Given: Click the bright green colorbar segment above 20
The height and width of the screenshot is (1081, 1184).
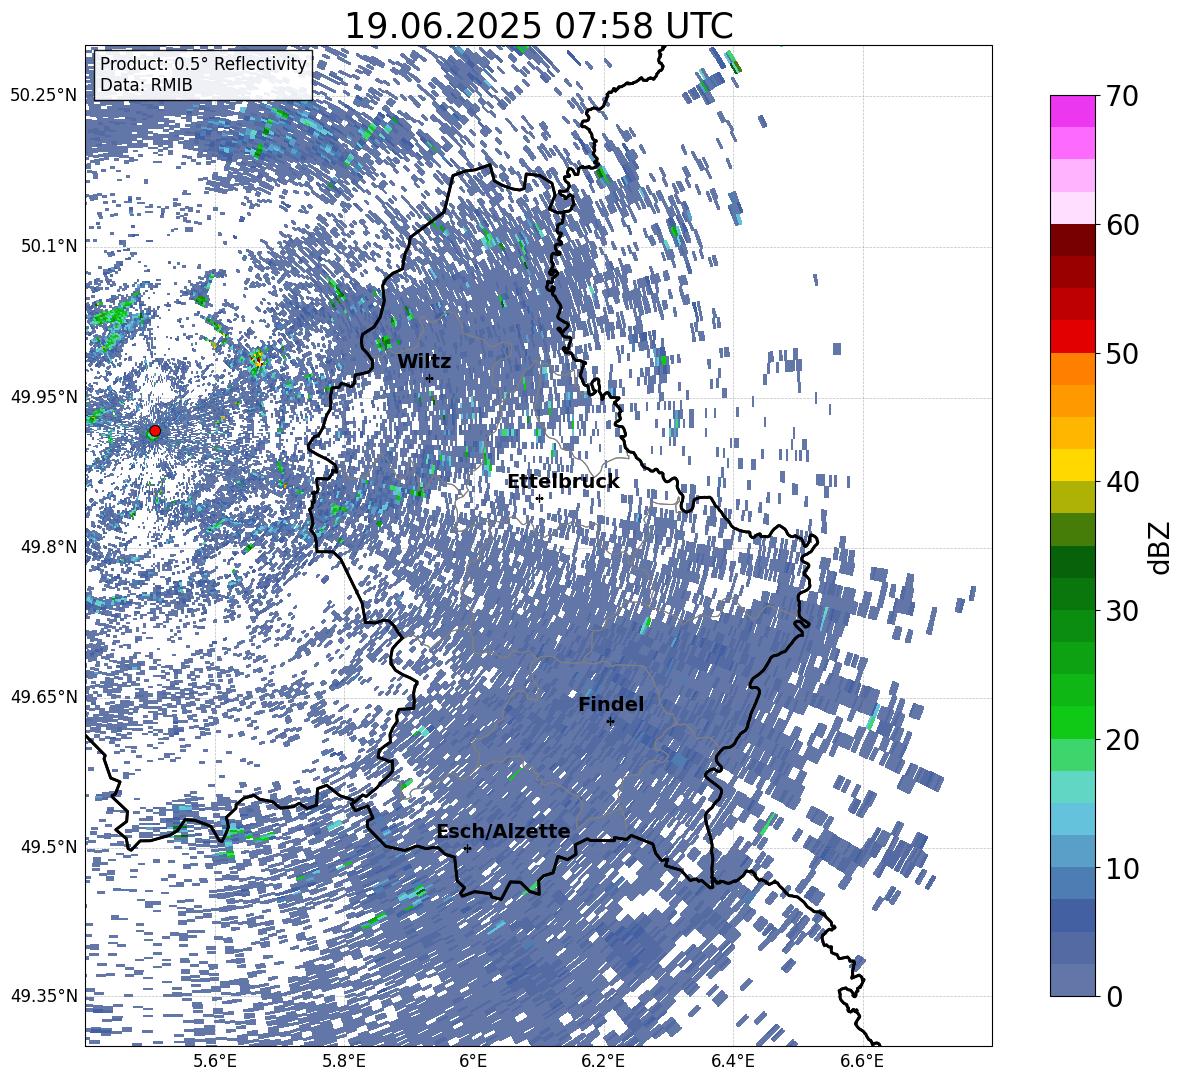Looking at the screenshot, I should point(1072,722).
